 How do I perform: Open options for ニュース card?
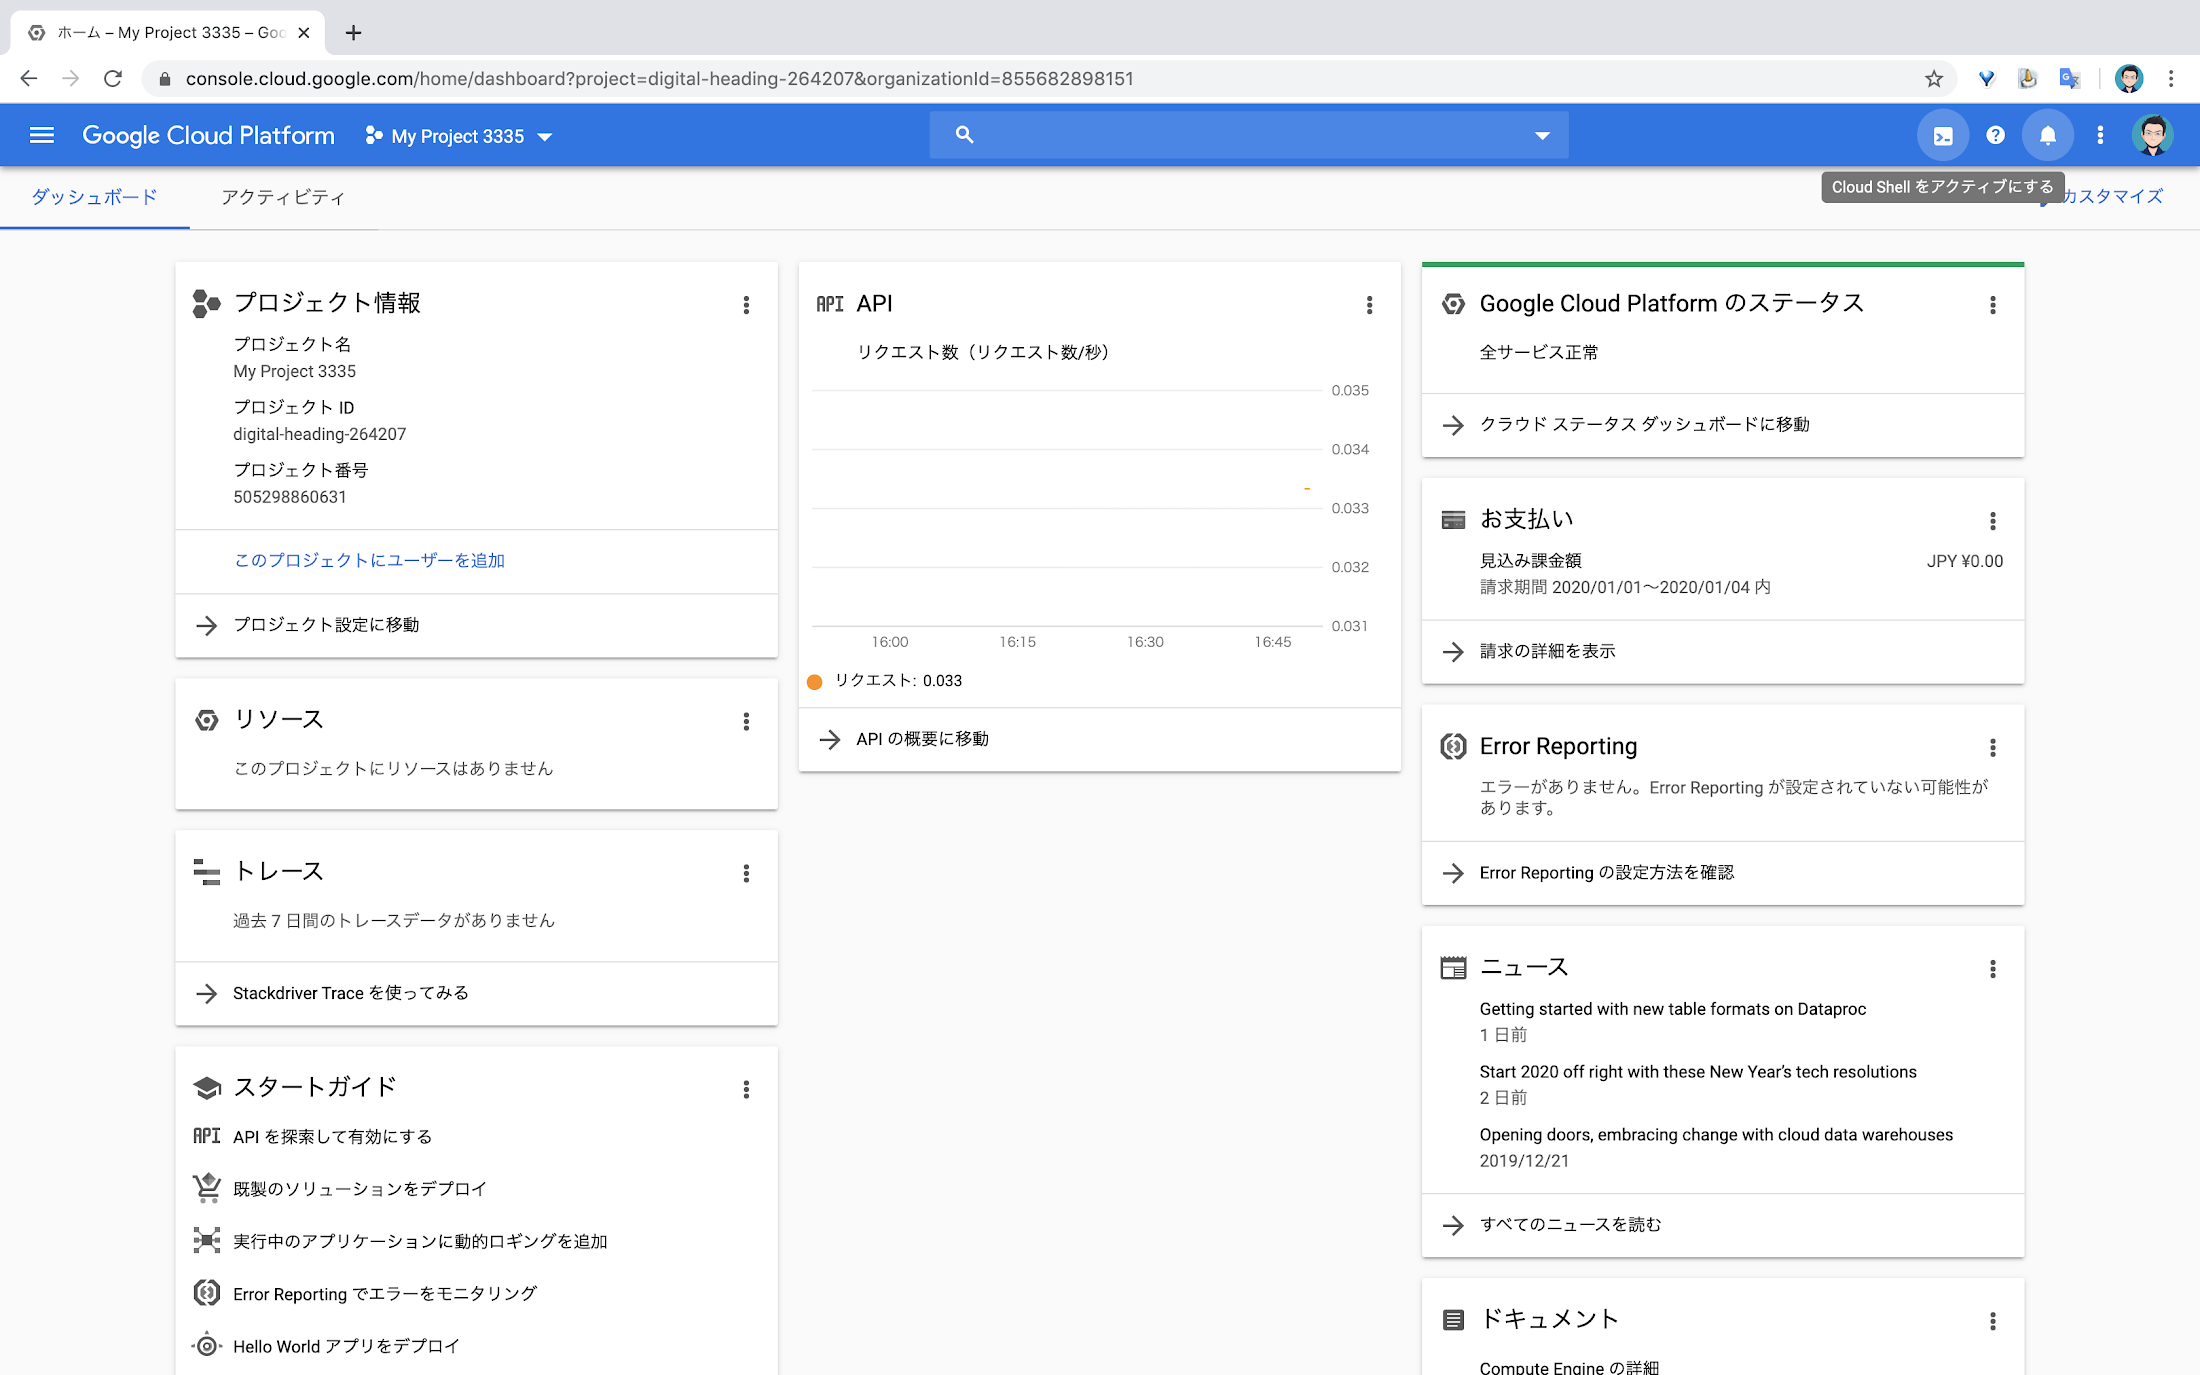coord(1992,969)
